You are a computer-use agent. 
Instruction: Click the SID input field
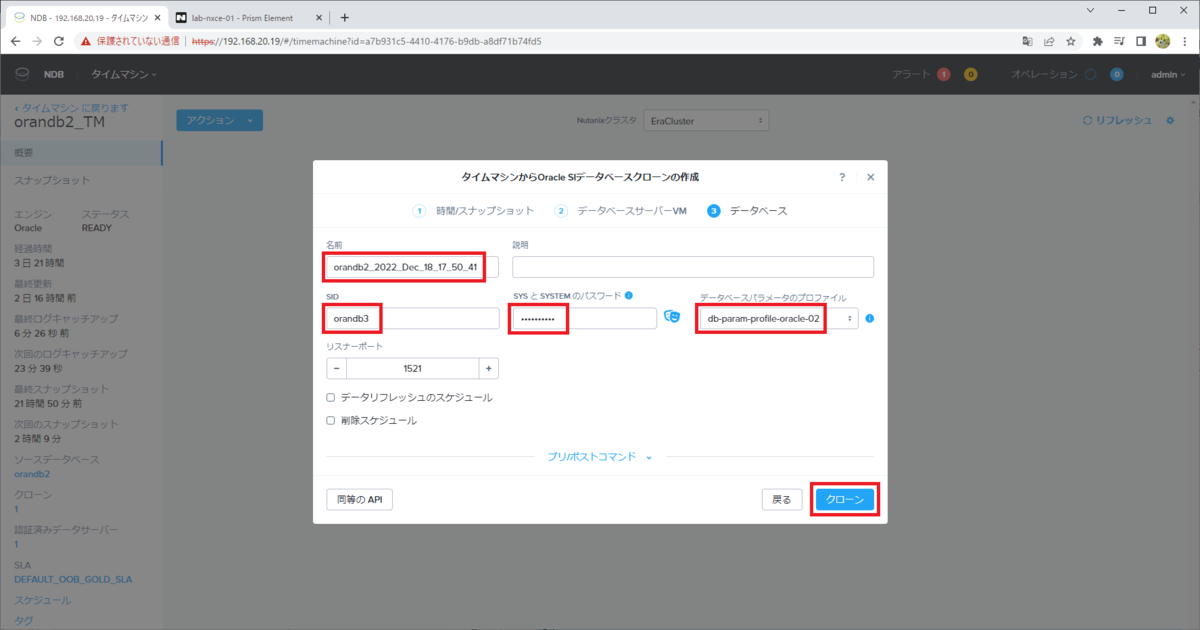click(412, 318)
